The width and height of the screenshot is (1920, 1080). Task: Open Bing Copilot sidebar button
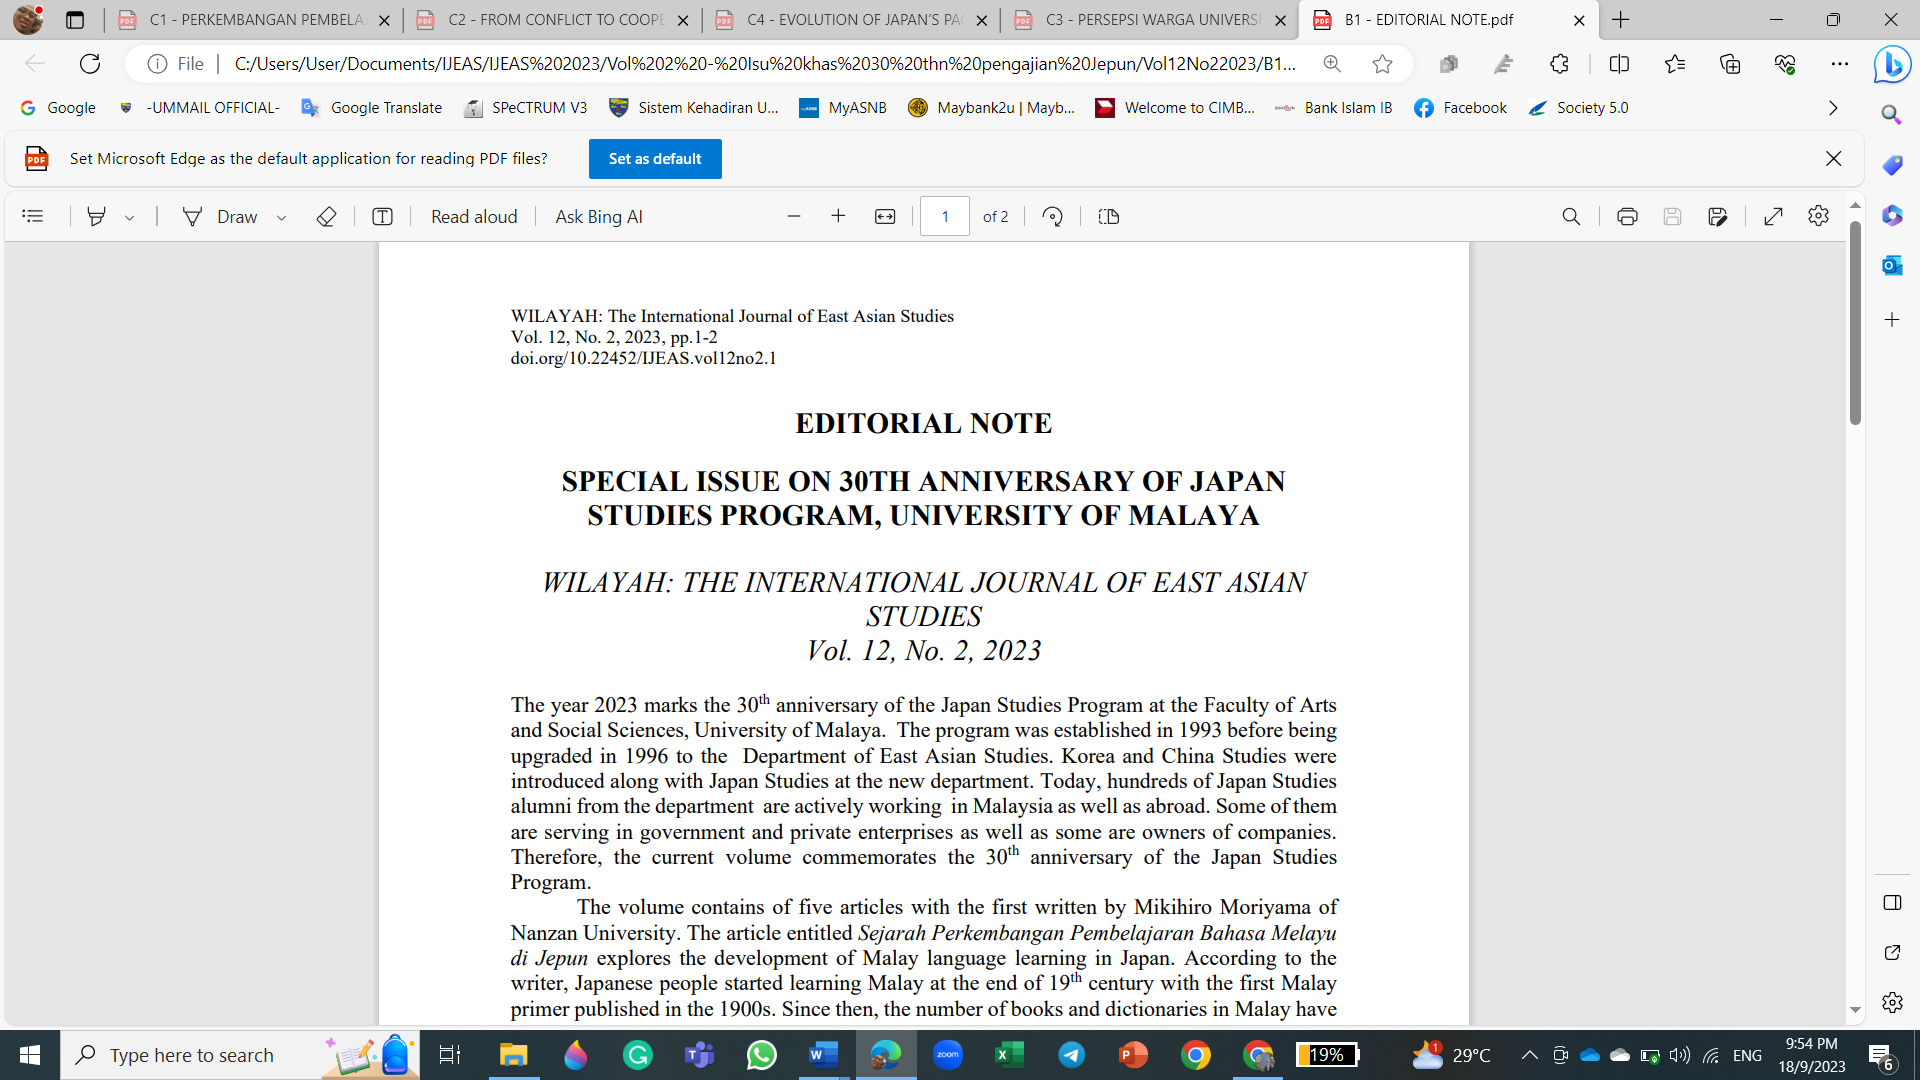(1892, 66)
